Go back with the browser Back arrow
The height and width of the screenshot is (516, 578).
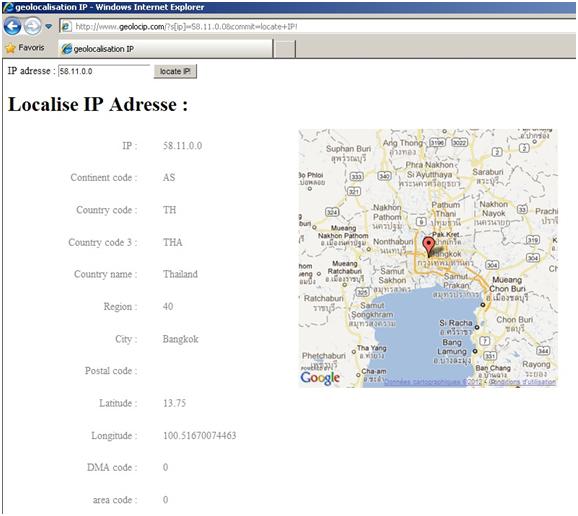click(x=12, y=27)
